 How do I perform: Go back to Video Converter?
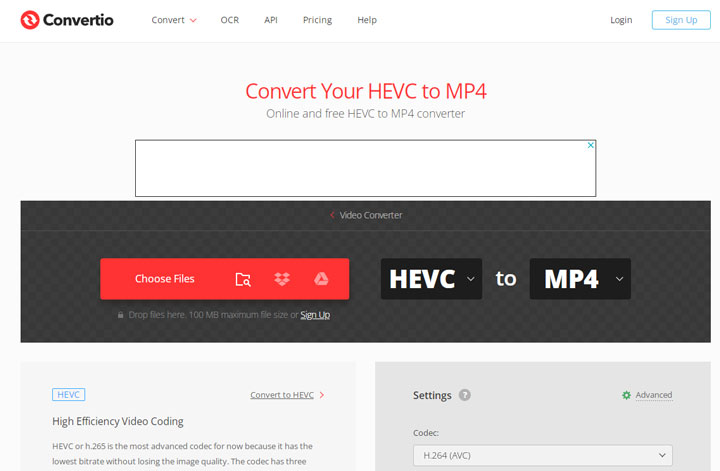(366, 215)
